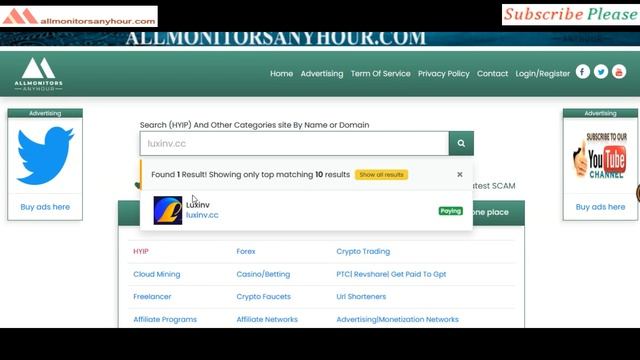Open the Crypto Faucets category
The width and height of the screenshot is (640, 360).
(x=264, y=297)
